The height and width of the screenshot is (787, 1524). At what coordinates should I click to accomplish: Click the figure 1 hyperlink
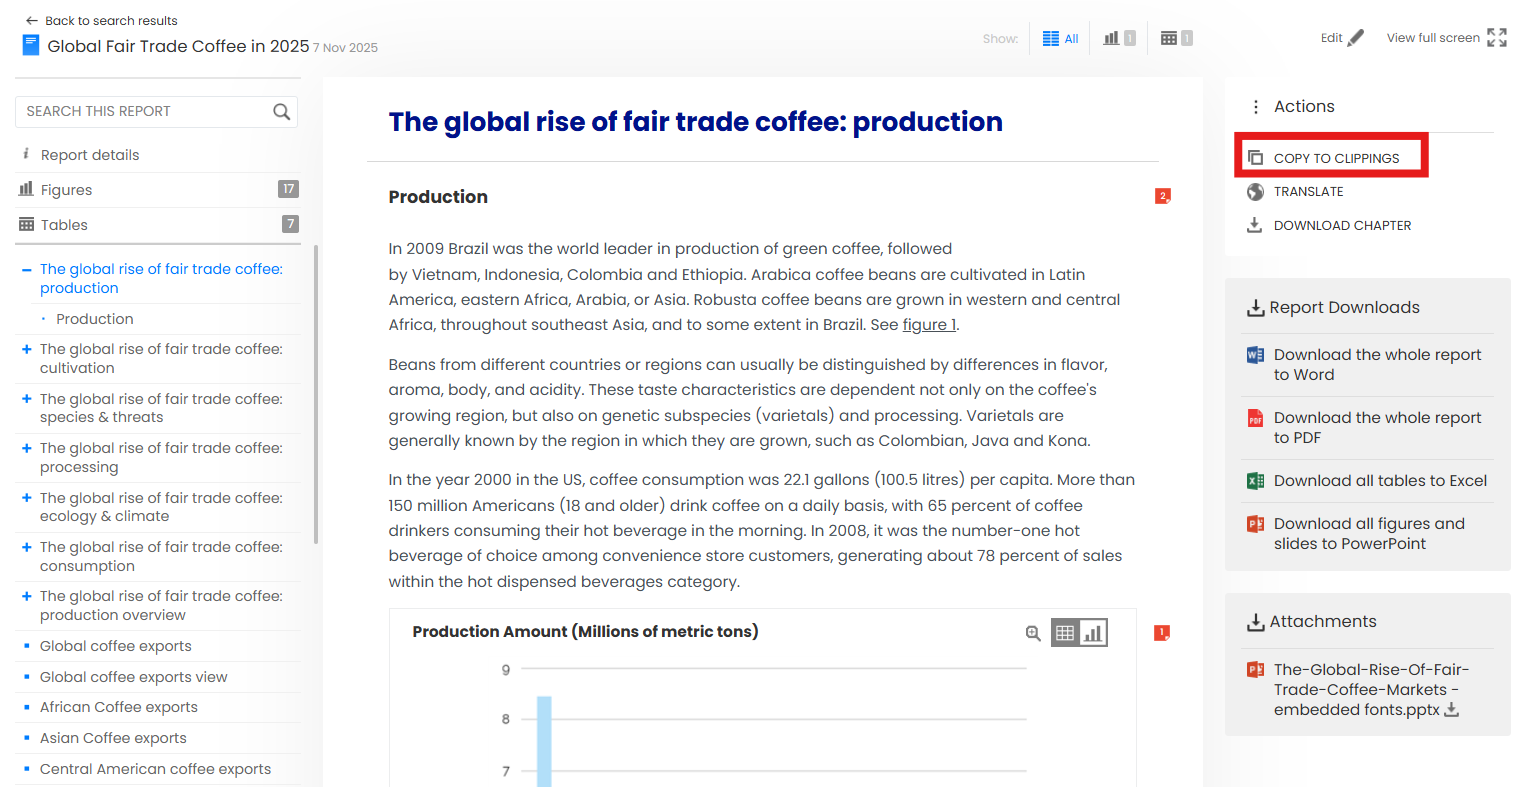[929, 325]
